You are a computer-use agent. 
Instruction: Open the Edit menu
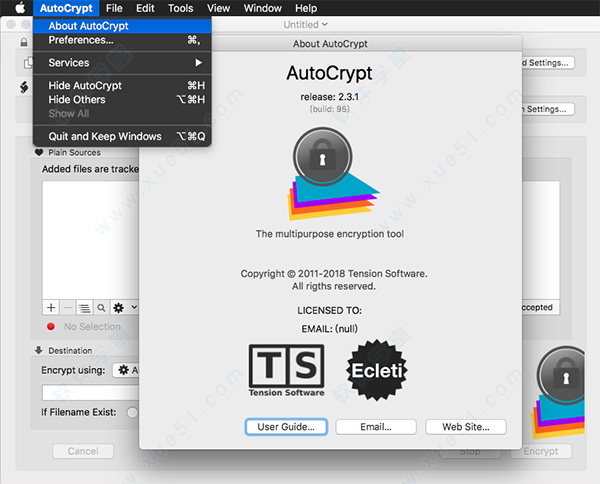pyautogui.click(x=145, y=8)
